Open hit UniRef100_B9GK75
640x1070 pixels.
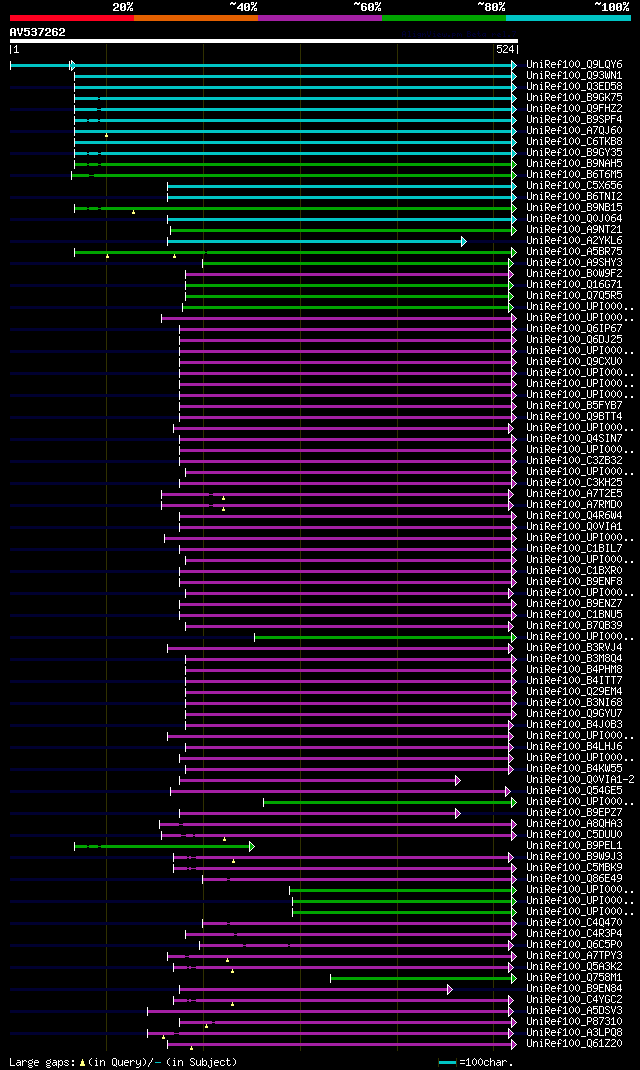click(574, 98)
